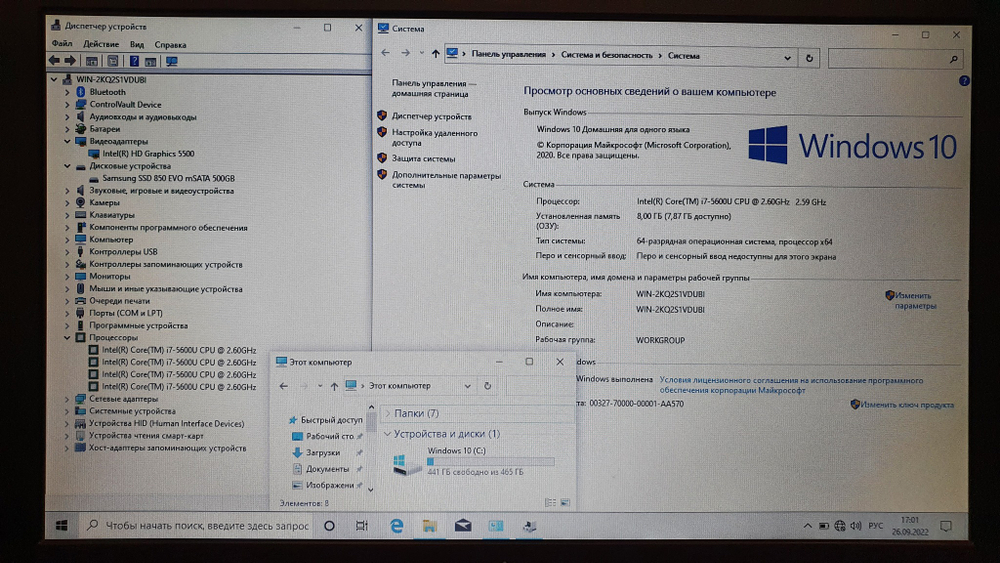Collapse the Дисковые устройства node
Screen dimensions: 1000x563
67,166
